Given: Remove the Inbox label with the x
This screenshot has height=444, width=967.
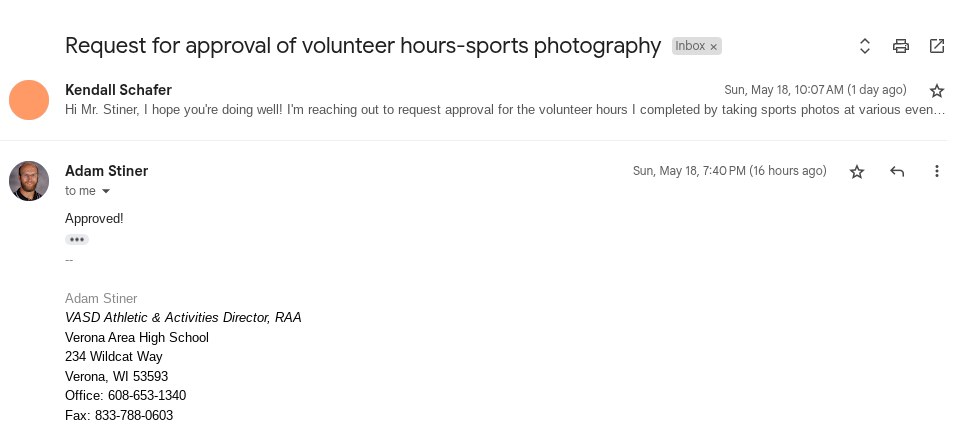Looking at the screenshot, I should 714,47.
